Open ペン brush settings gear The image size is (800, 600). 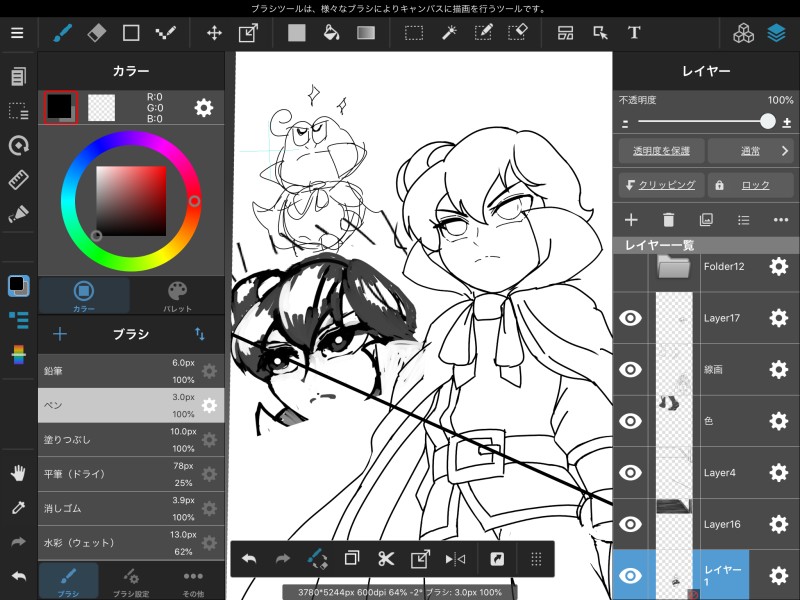tap(209, 406)
